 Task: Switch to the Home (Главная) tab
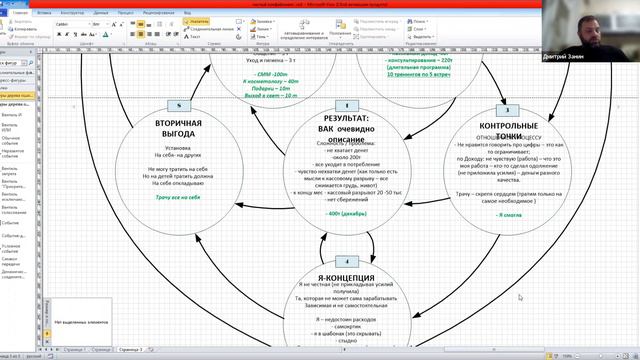point(20,13)
